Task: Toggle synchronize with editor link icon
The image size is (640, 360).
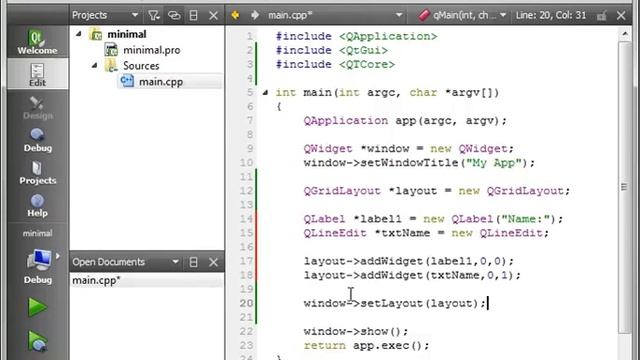Action: click(174, 16)
